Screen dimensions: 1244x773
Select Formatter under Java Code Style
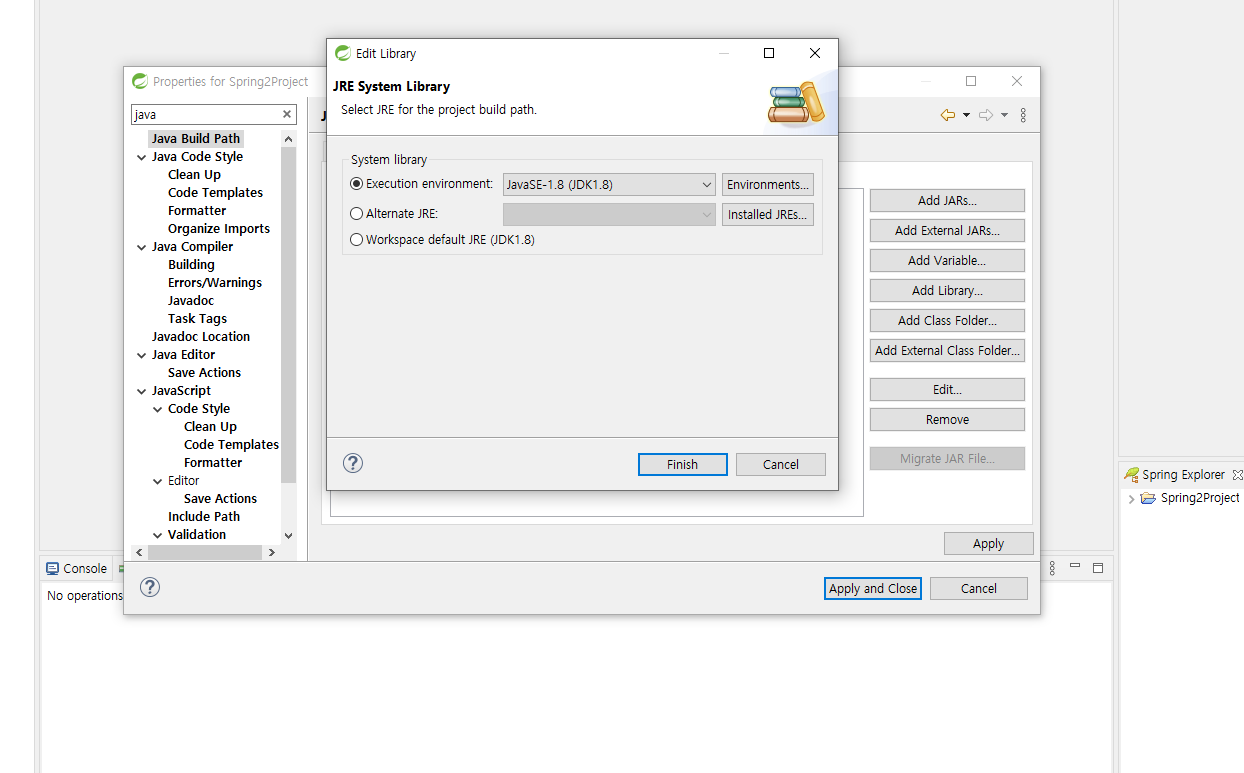(x=197, y=211)
